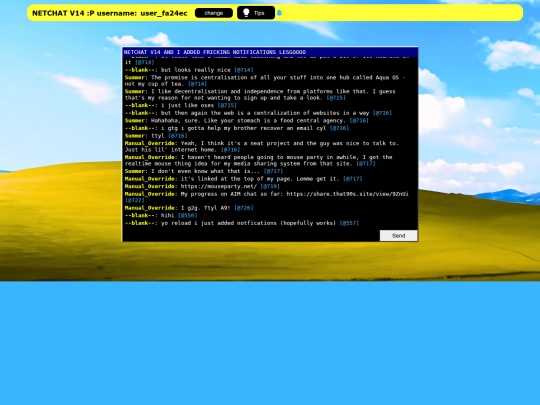Click Manual_Override name on 'I g2g' message
The height and width of the screenshot is (405, 540).
tap(150, 208)
